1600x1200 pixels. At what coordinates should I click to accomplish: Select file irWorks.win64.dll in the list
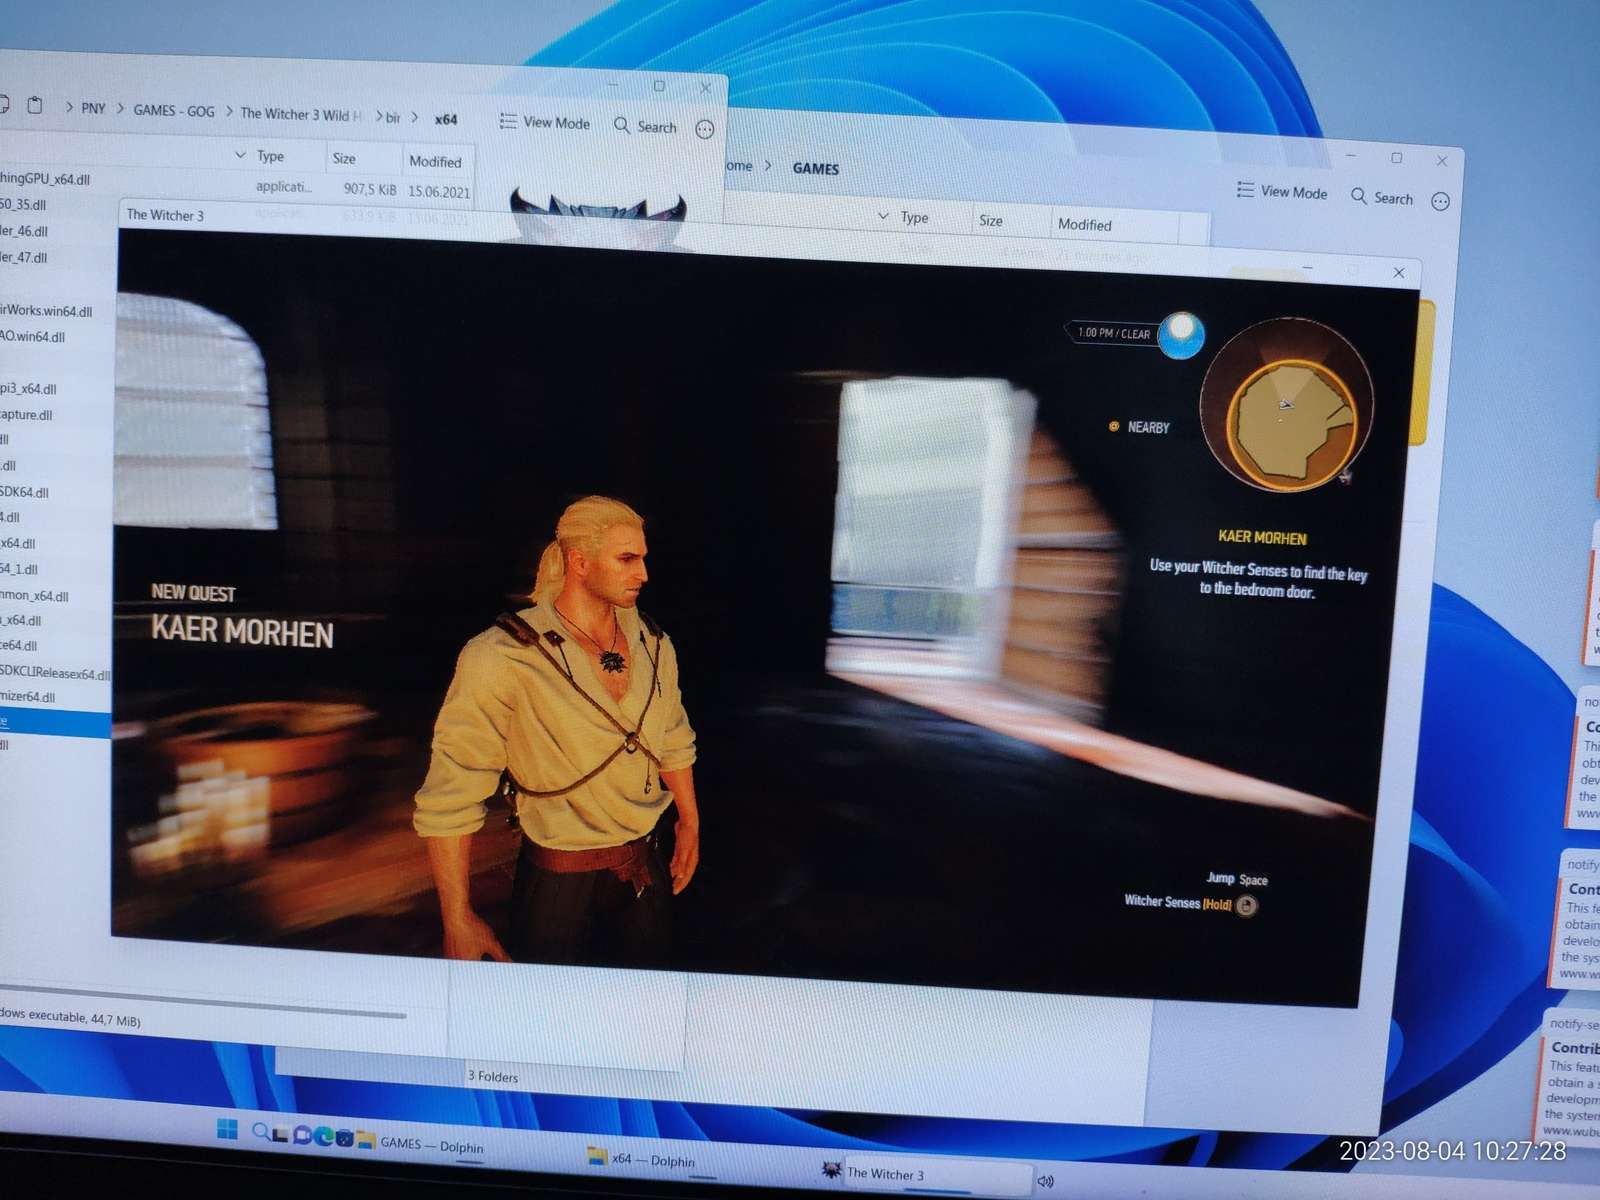pyautogui.click(x=46, y=310)
